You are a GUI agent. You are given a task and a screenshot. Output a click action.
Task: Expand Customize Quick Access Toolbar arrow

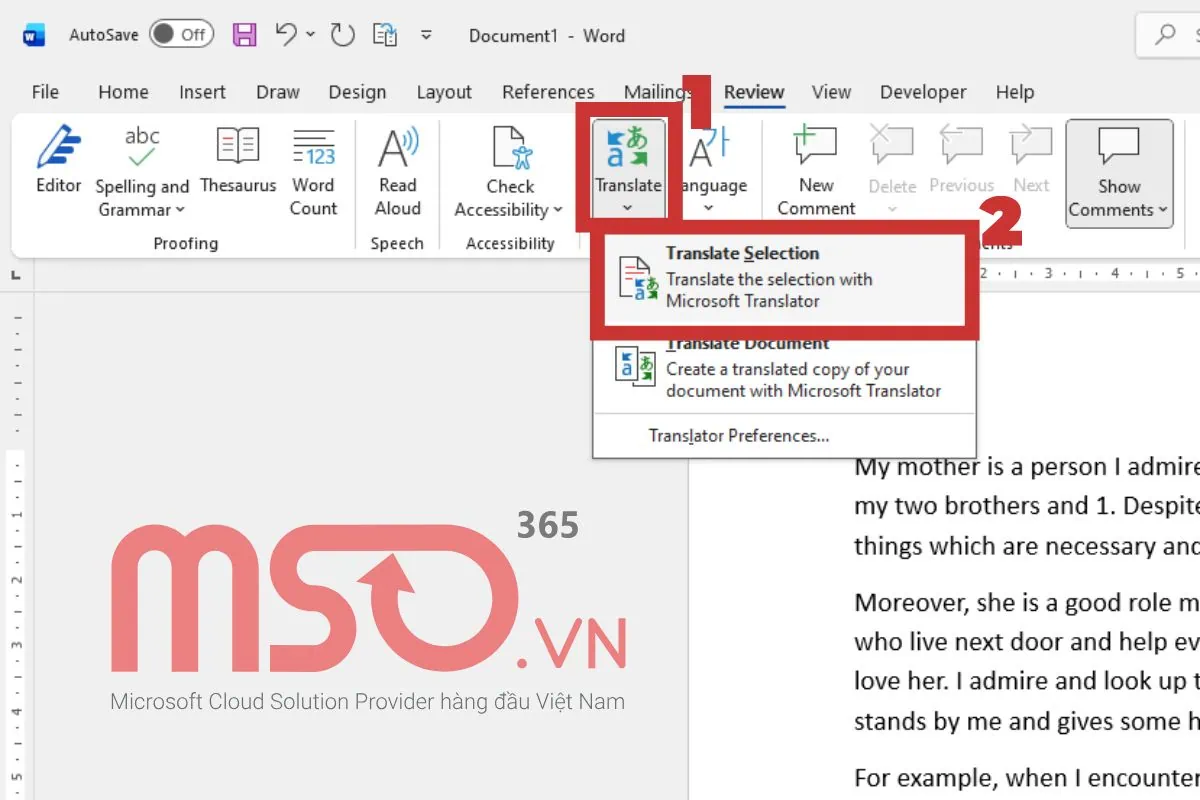(x=426, y=35)
